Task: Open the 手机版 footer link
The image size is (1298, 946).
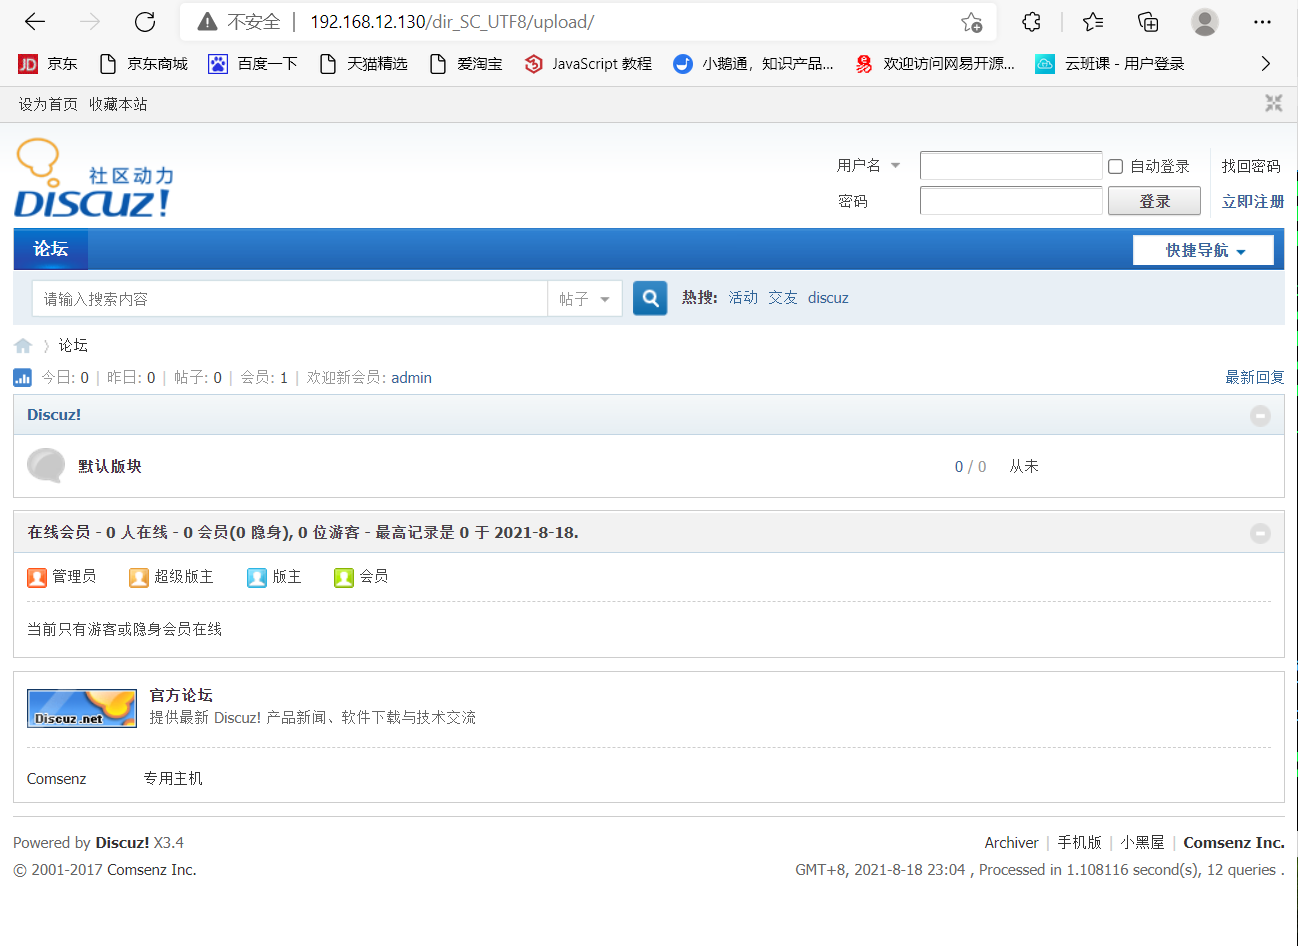Action: click(x=1080, y=843)
